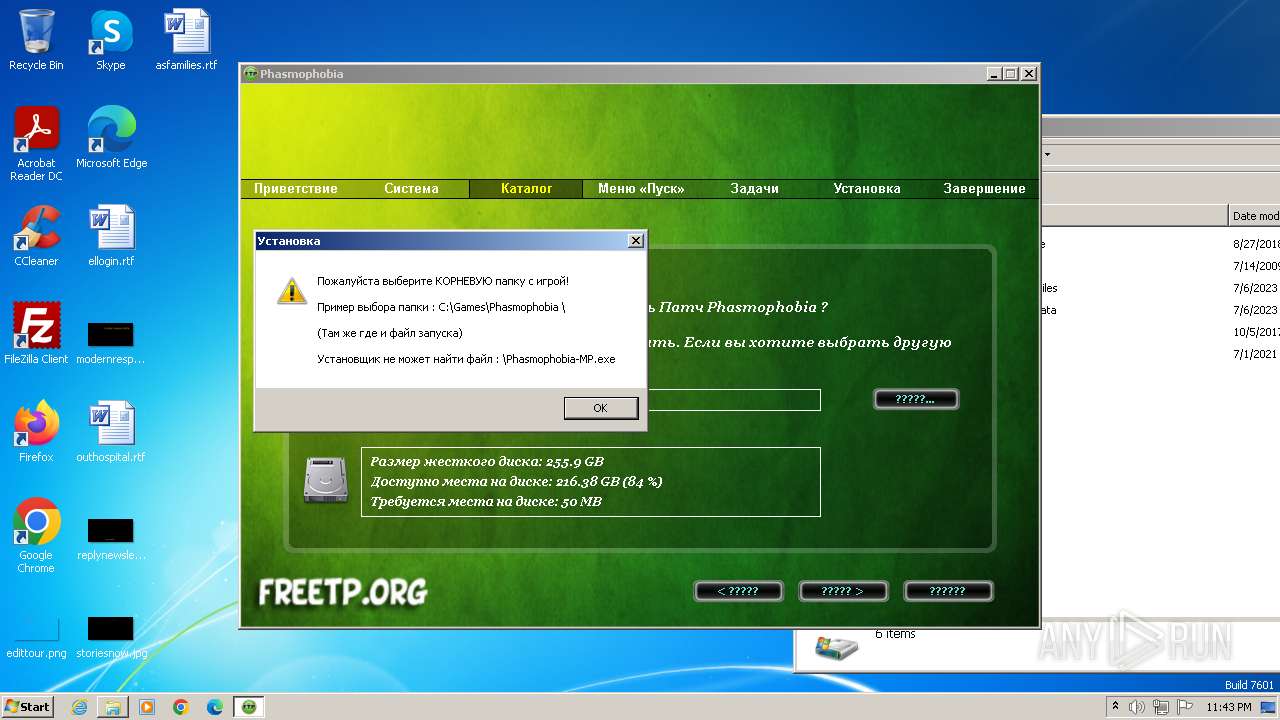Open the Google Chrome desktop shortcut

pos(36,536)
